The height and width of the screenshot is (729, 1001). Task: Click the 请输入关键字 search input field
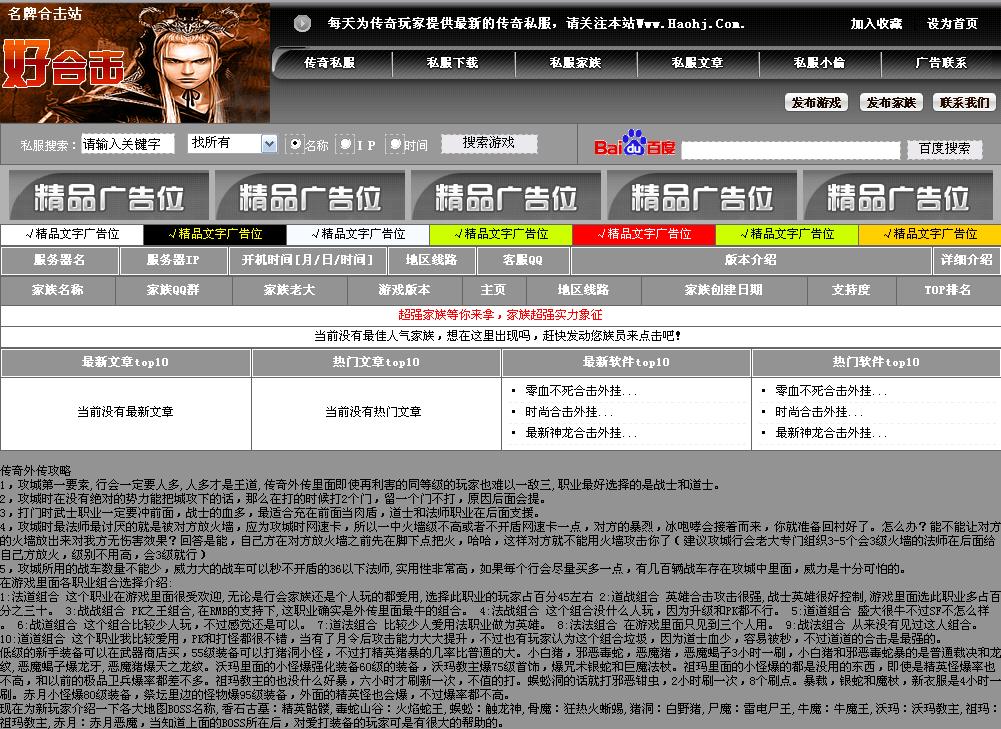pos(126,143)
